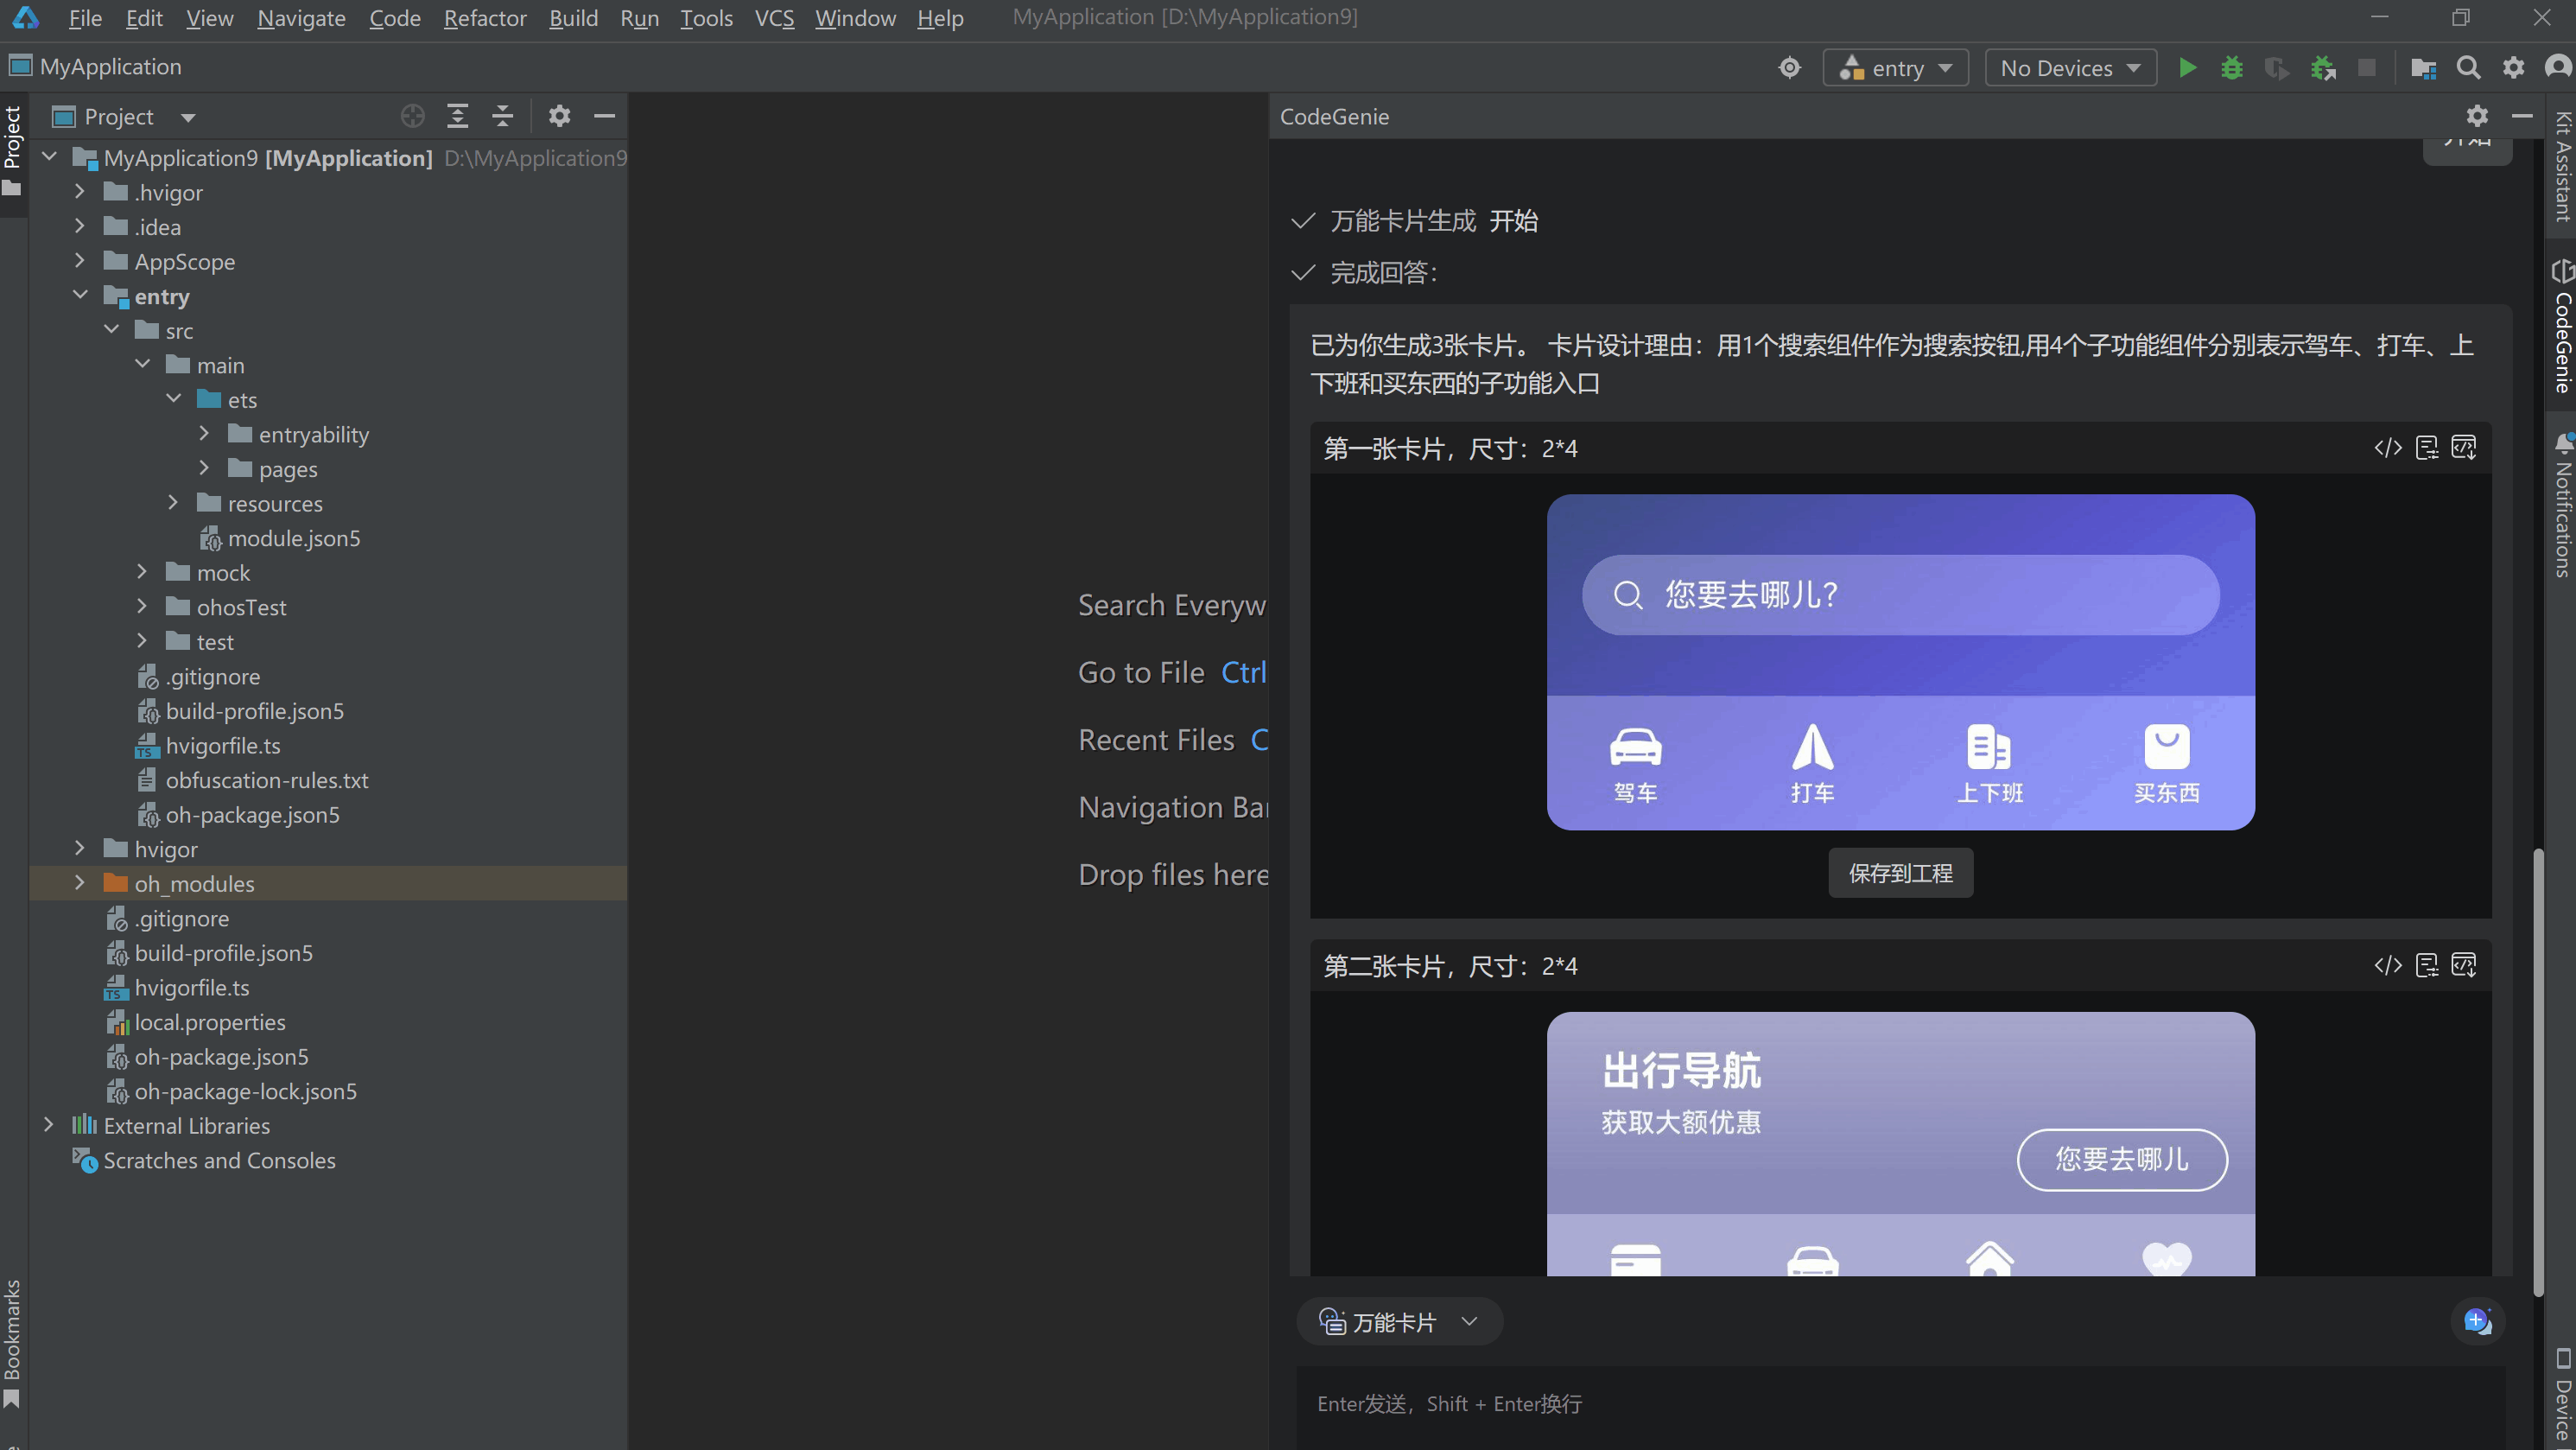Click Expand All icon in Project panel

pyautogui.click(x=457, y=116)
